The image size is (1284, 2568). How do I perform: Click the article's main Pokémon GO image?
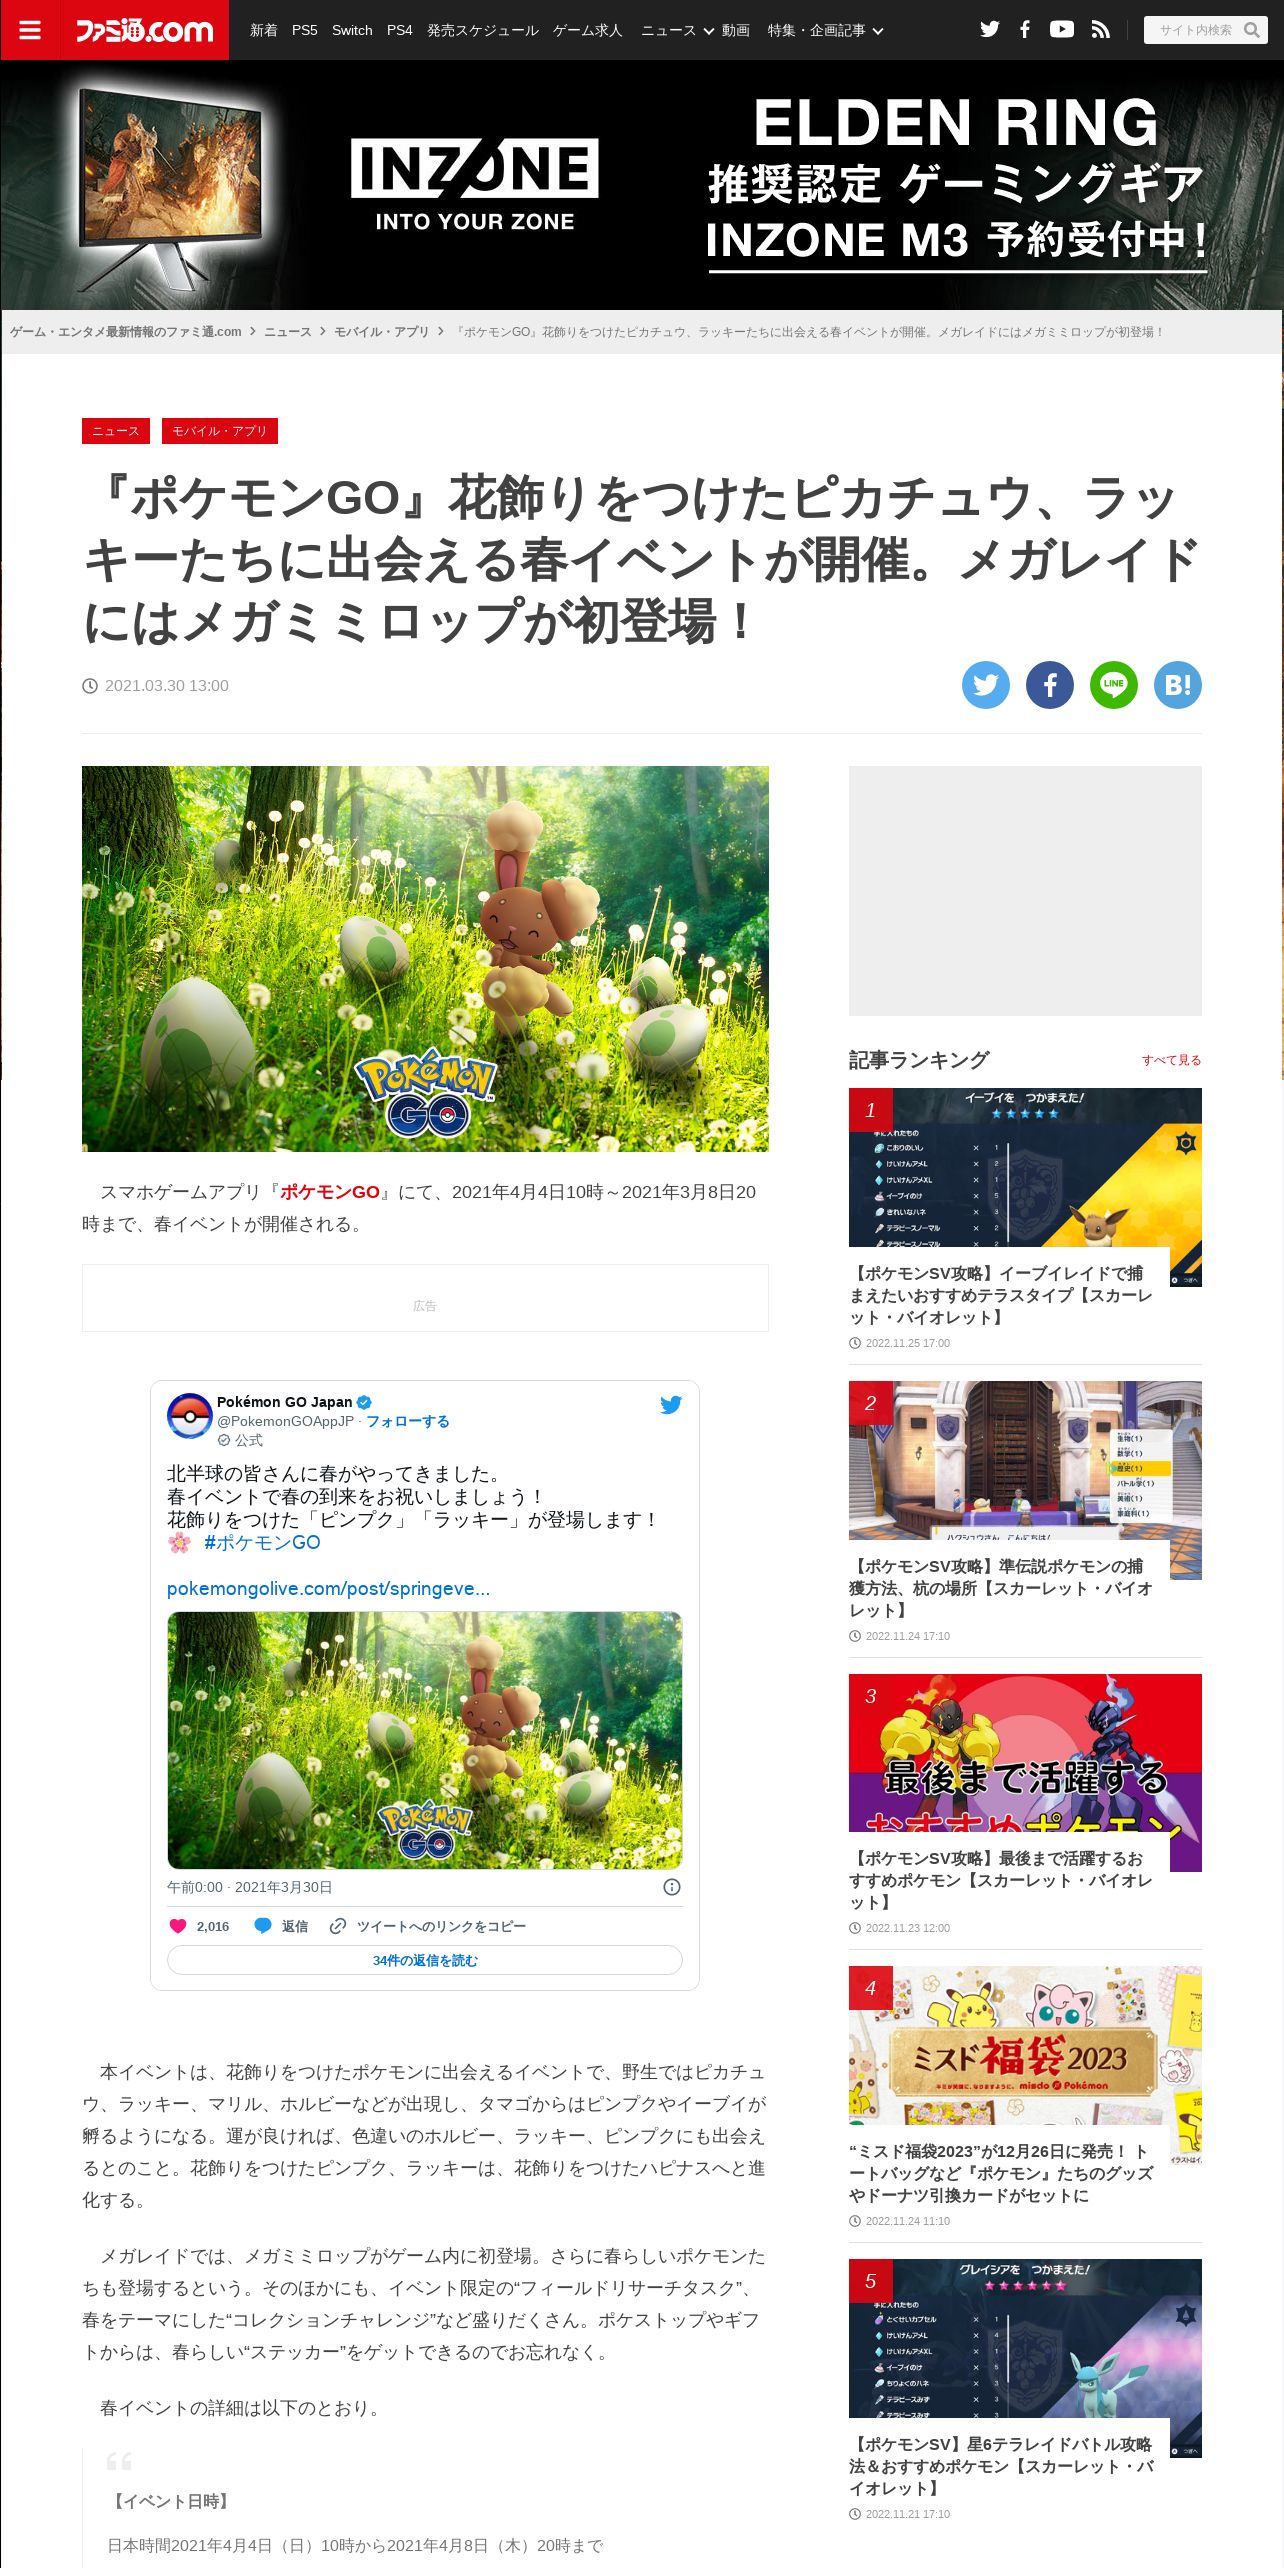(x=425, y=959)
